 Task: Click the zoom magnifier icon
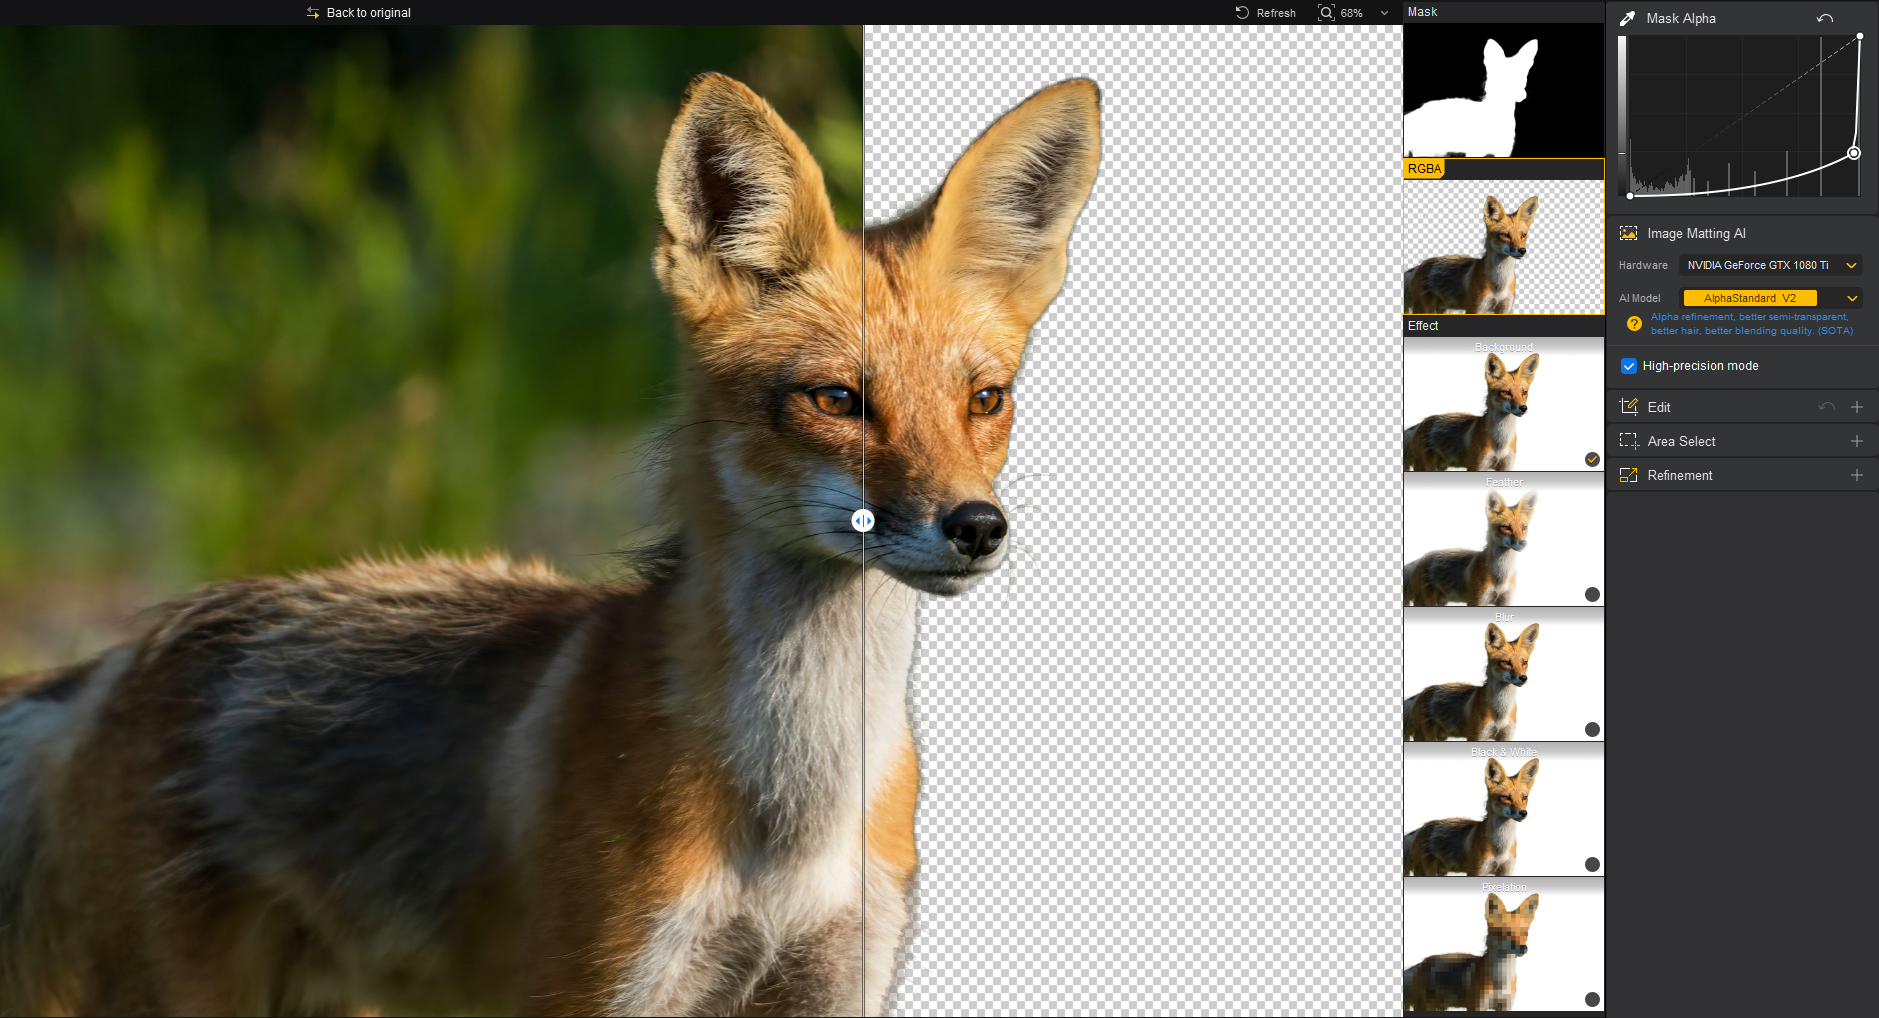[x=1326, y=13]
